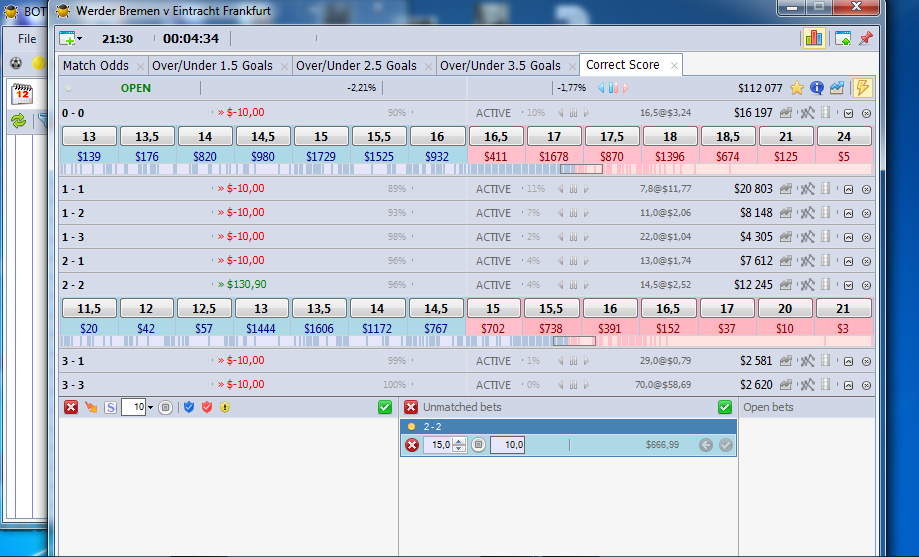
Task: Toggle the lightning one-click betting button
Action: pyautogui.click(x=863, y=88)
